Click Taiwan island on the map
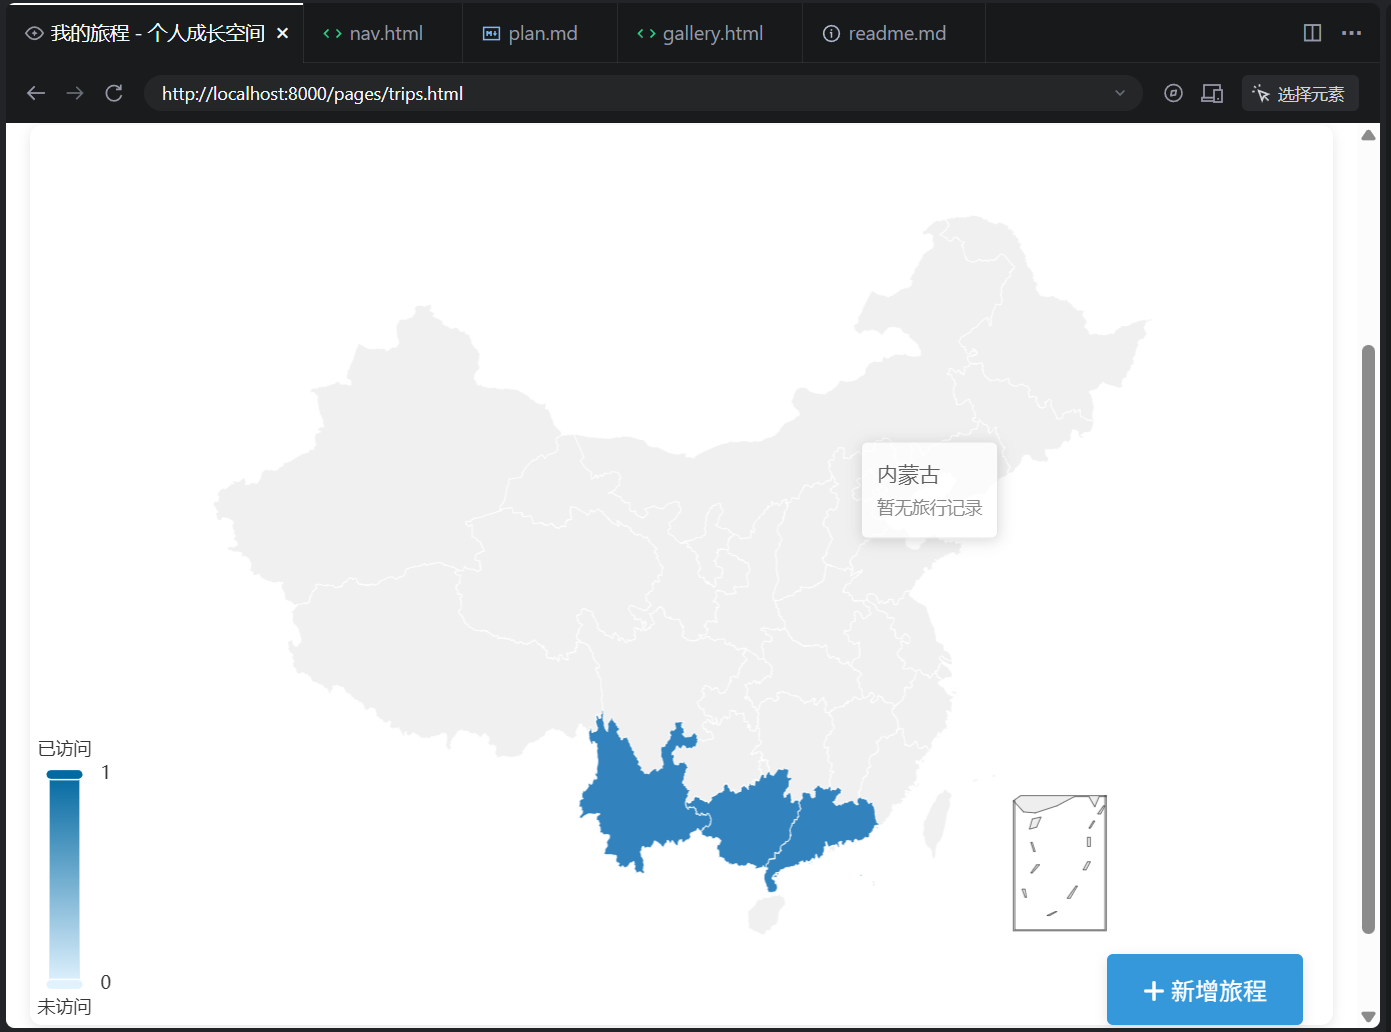The width and height of the screenshot is (1391, 1032). coord(937,822)
